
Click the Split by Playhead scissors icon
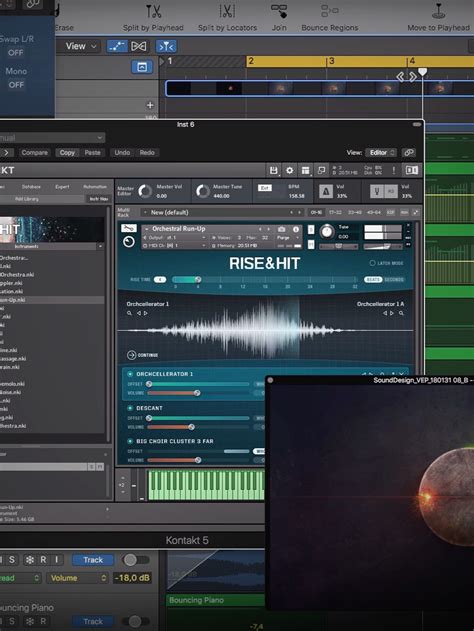coord(153,12)
